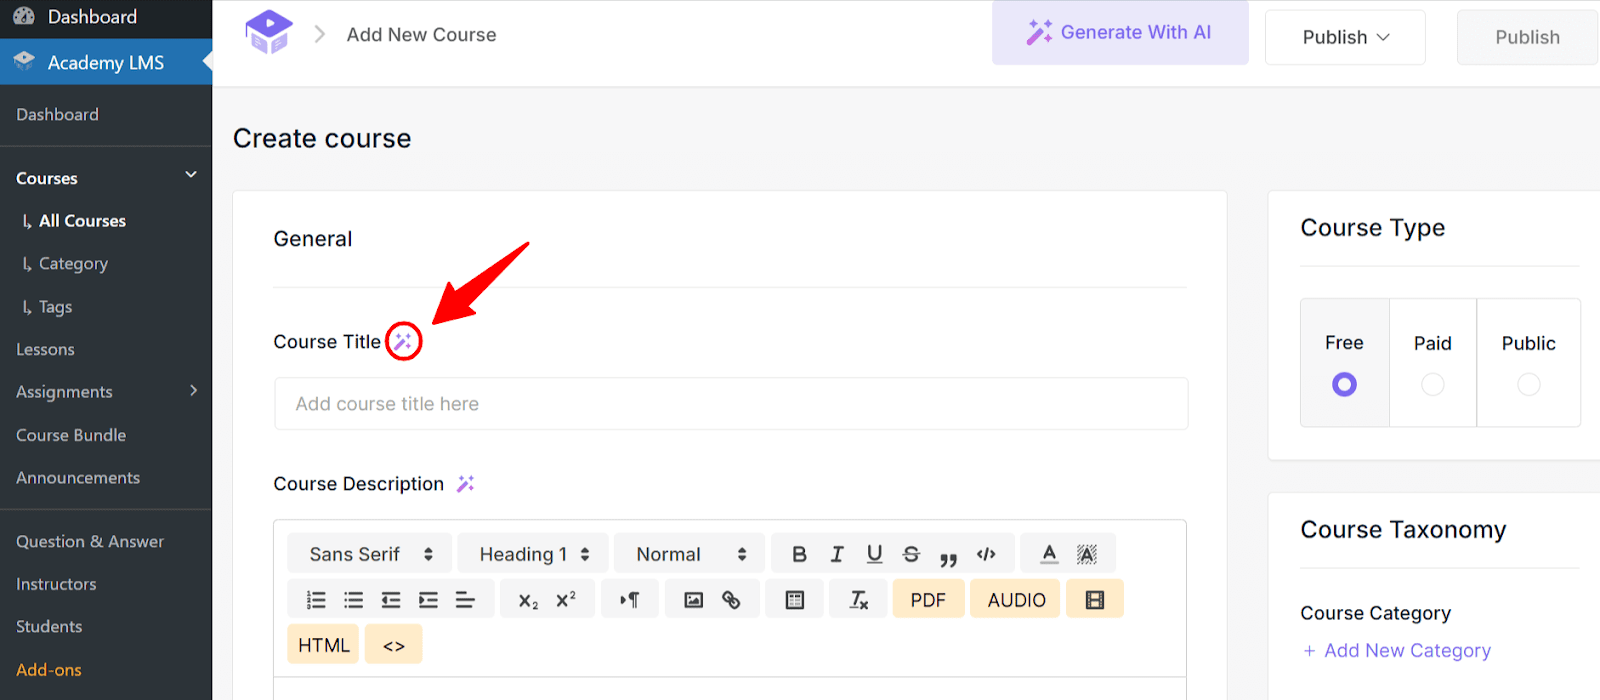Click the Add New Category link
This screenshot has height=700, width=1600.
(x=1397, y=651)
